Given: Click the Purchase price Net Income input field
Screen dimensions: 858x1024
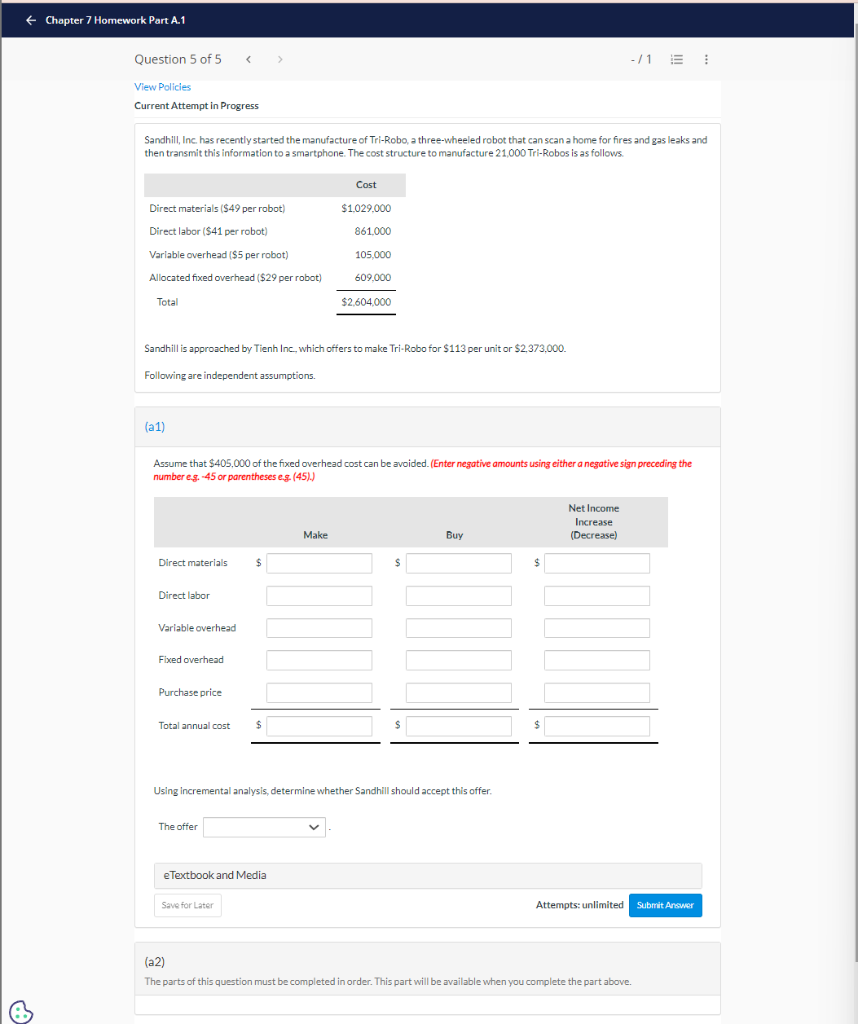Looking at the screenshot, I should tap(597, 692).
